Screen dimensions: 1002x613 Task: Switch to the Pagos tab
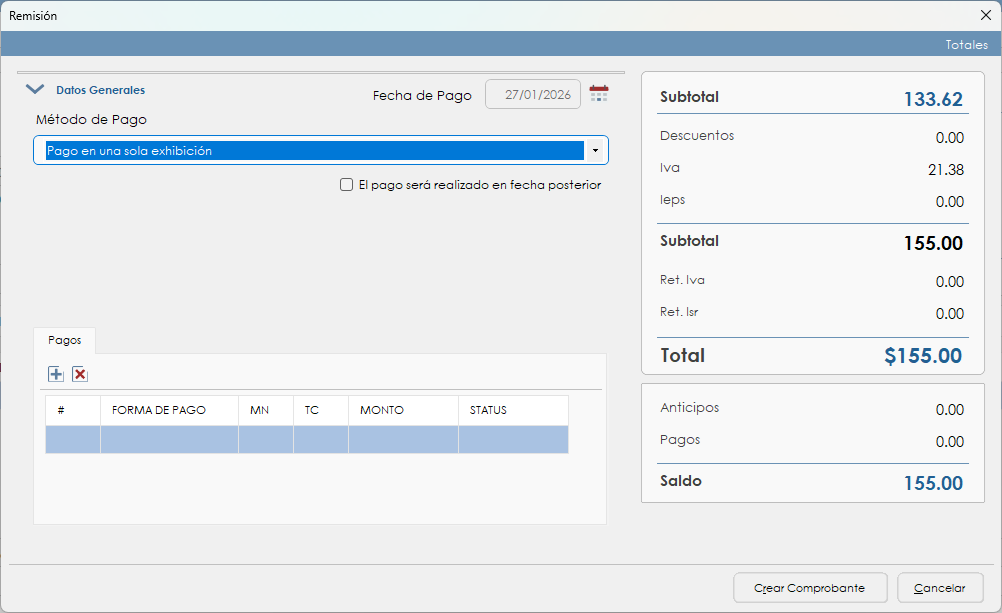(x=65, y=340)
